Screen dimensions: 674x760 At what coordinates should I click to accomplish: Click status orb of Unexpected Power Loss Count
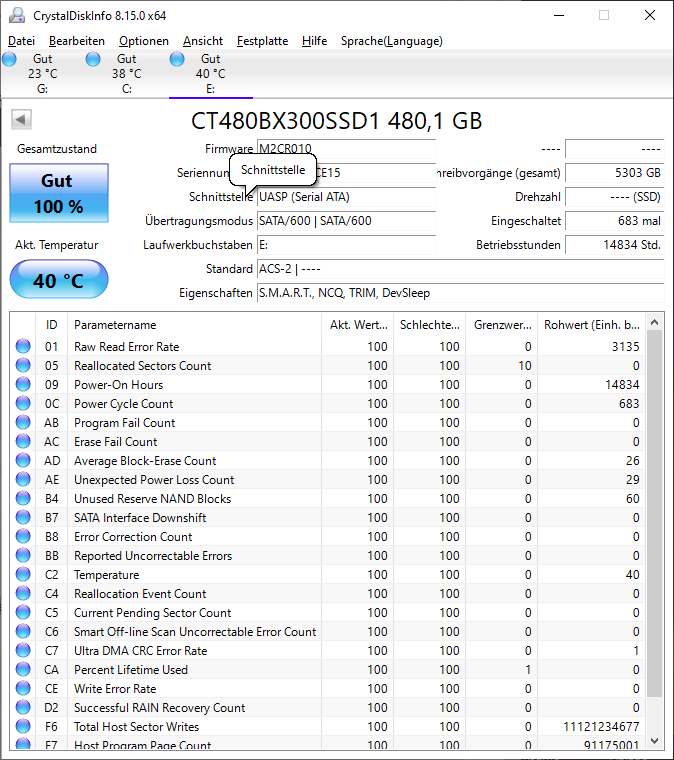tap(23, 479)
